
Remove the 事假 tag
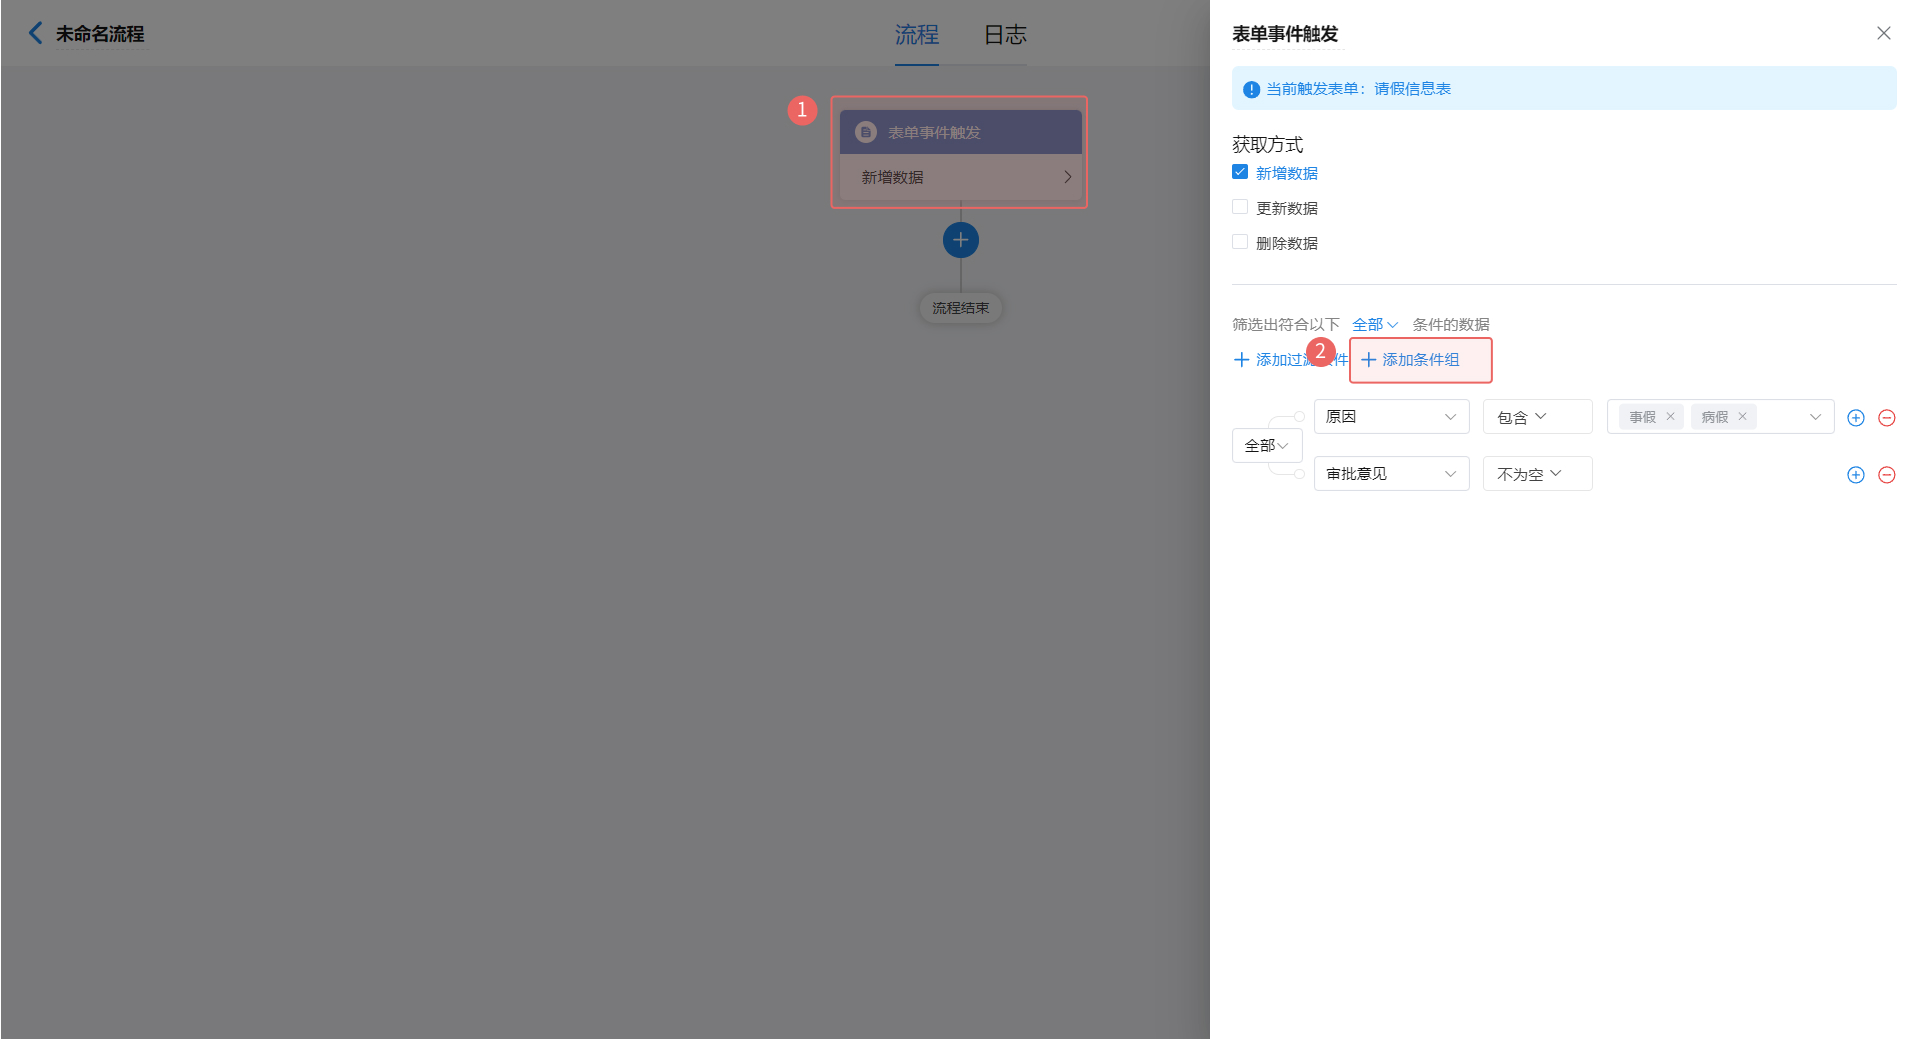click(x=1669, y=416)
